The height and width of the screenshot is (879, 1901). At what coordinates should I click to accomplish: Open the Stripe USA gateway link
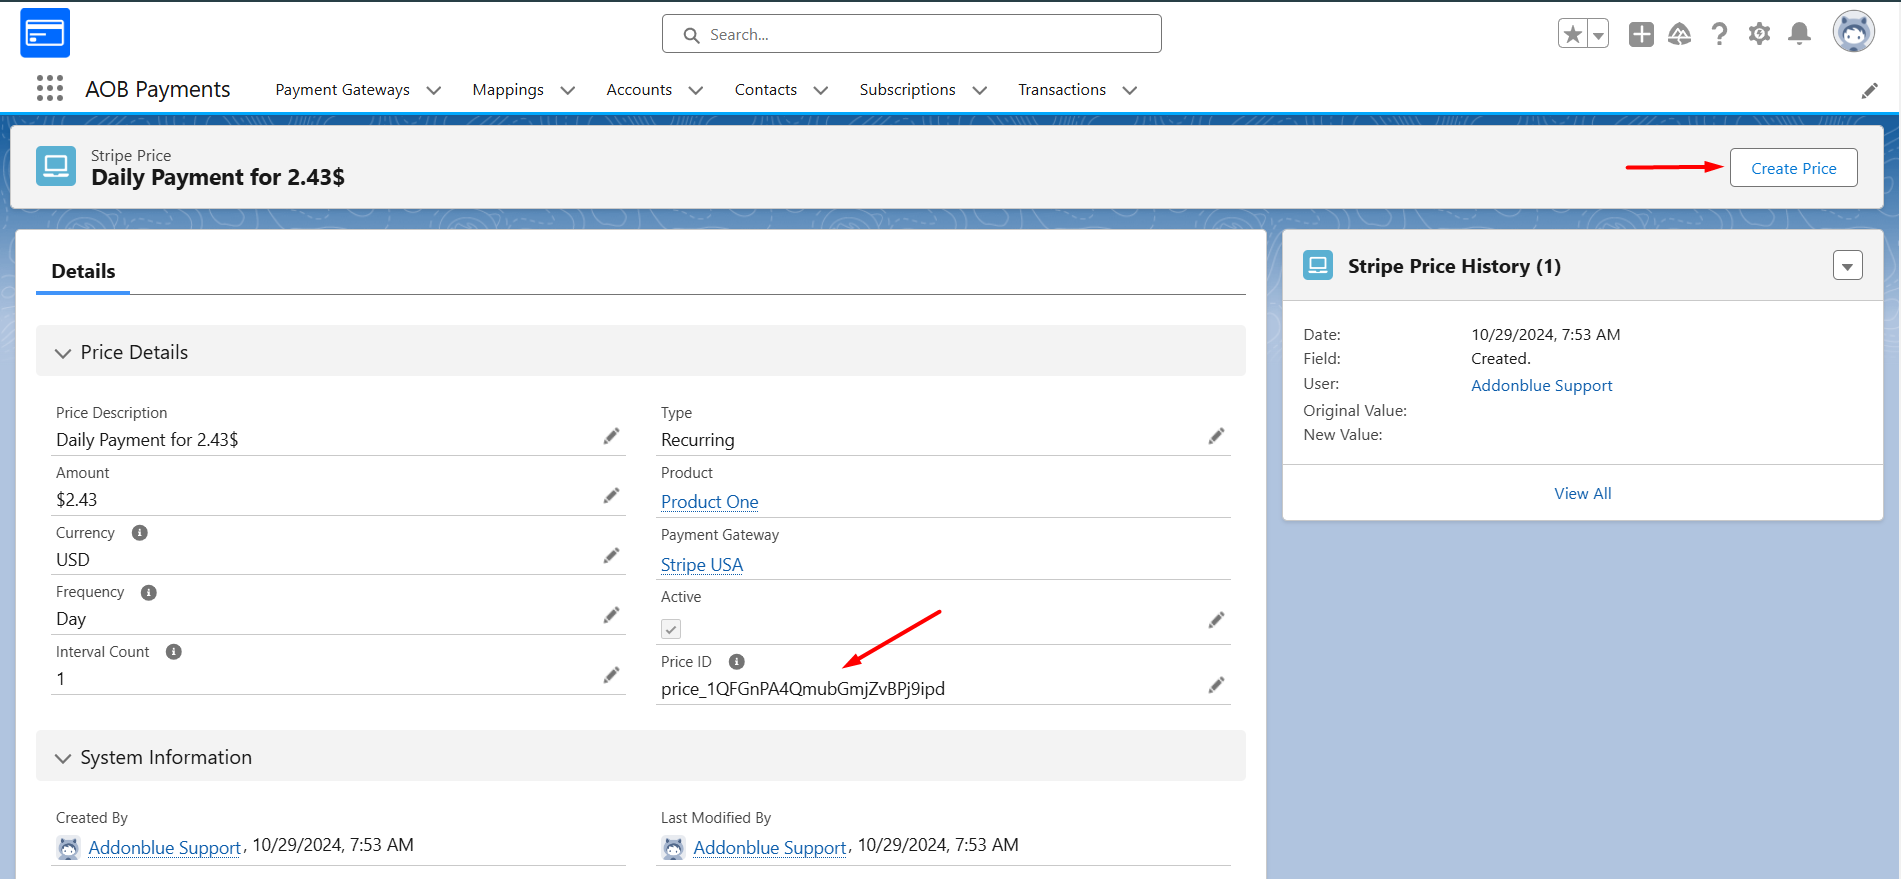[702, 565]
